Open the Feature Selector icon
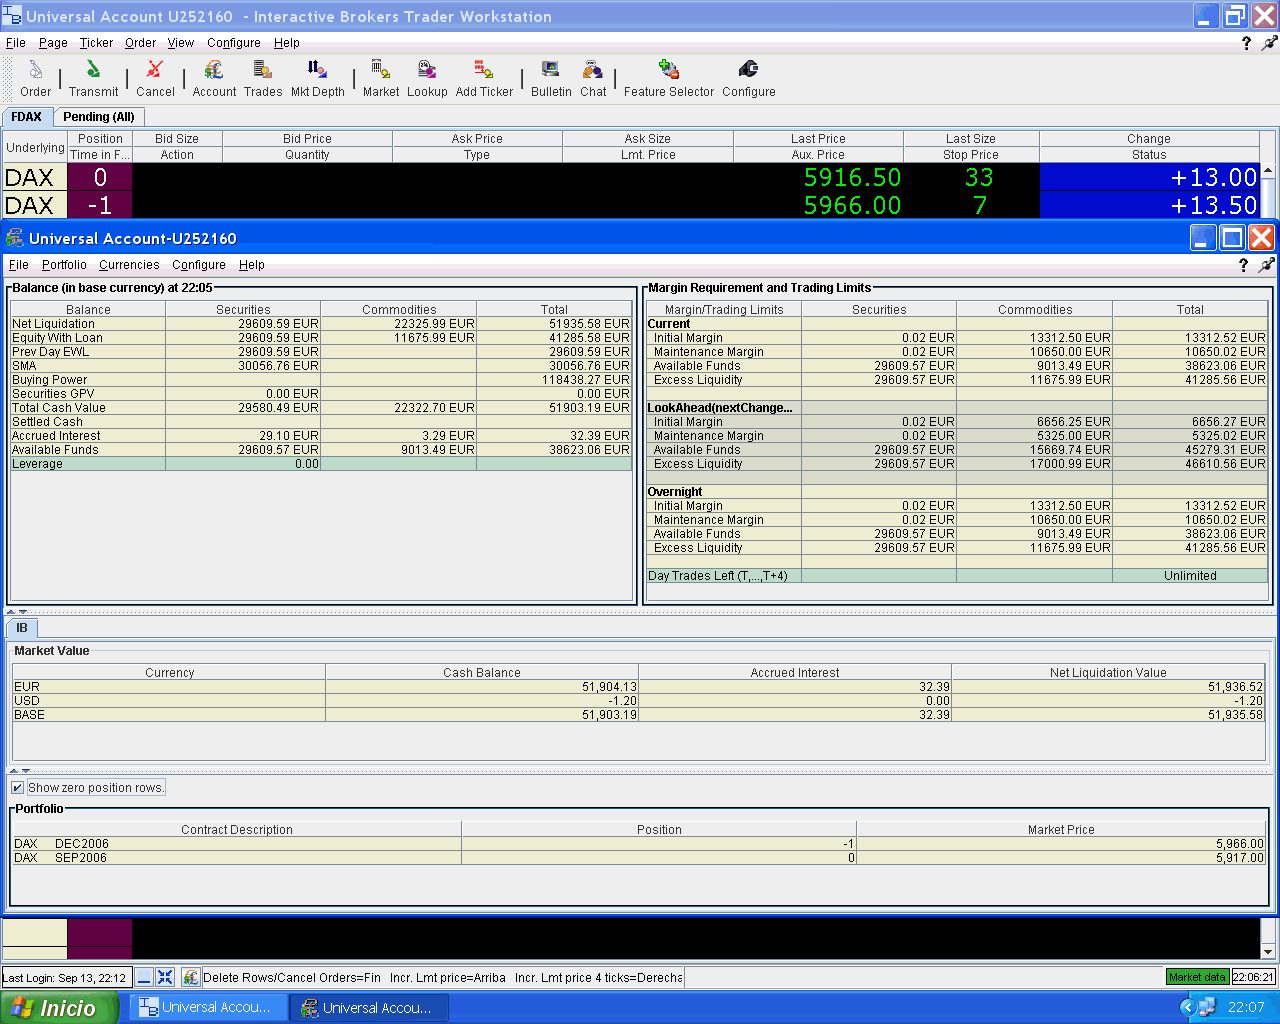The width and height of the screenshot is (1280, 1024). [669, 78]
